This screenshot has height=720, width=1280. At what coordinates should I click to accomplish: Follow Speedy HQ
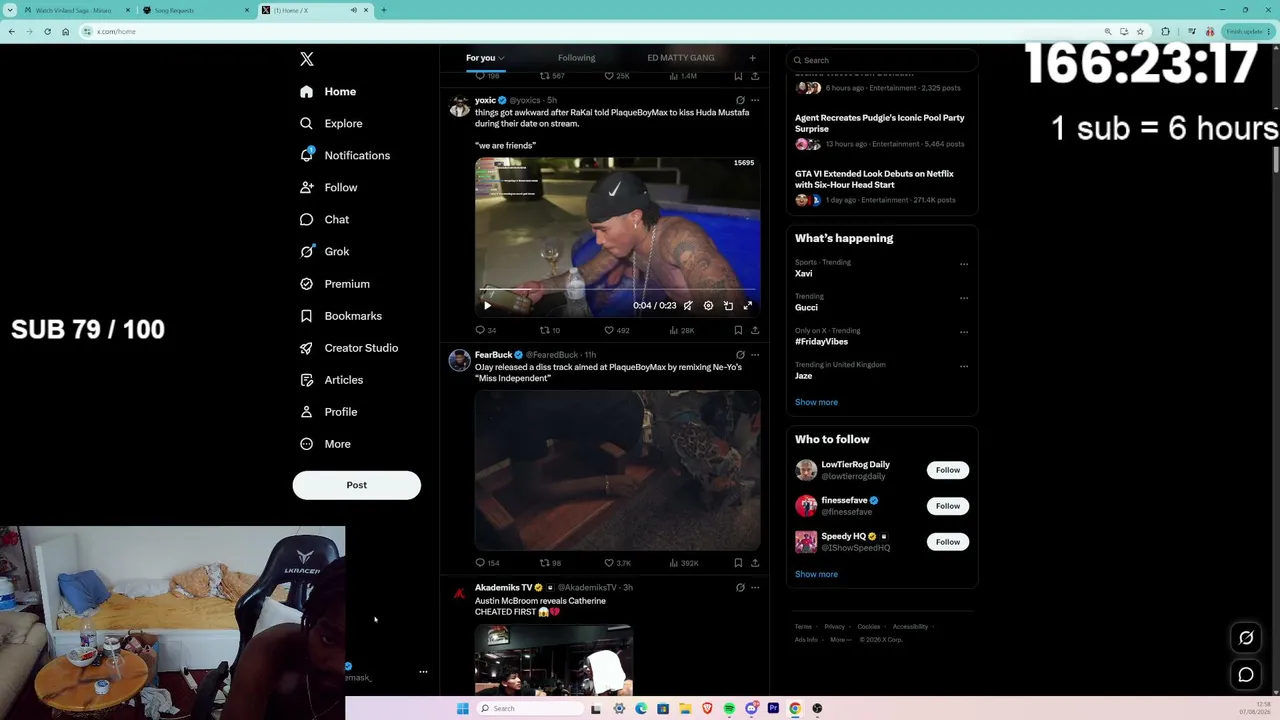coord(948,542)
